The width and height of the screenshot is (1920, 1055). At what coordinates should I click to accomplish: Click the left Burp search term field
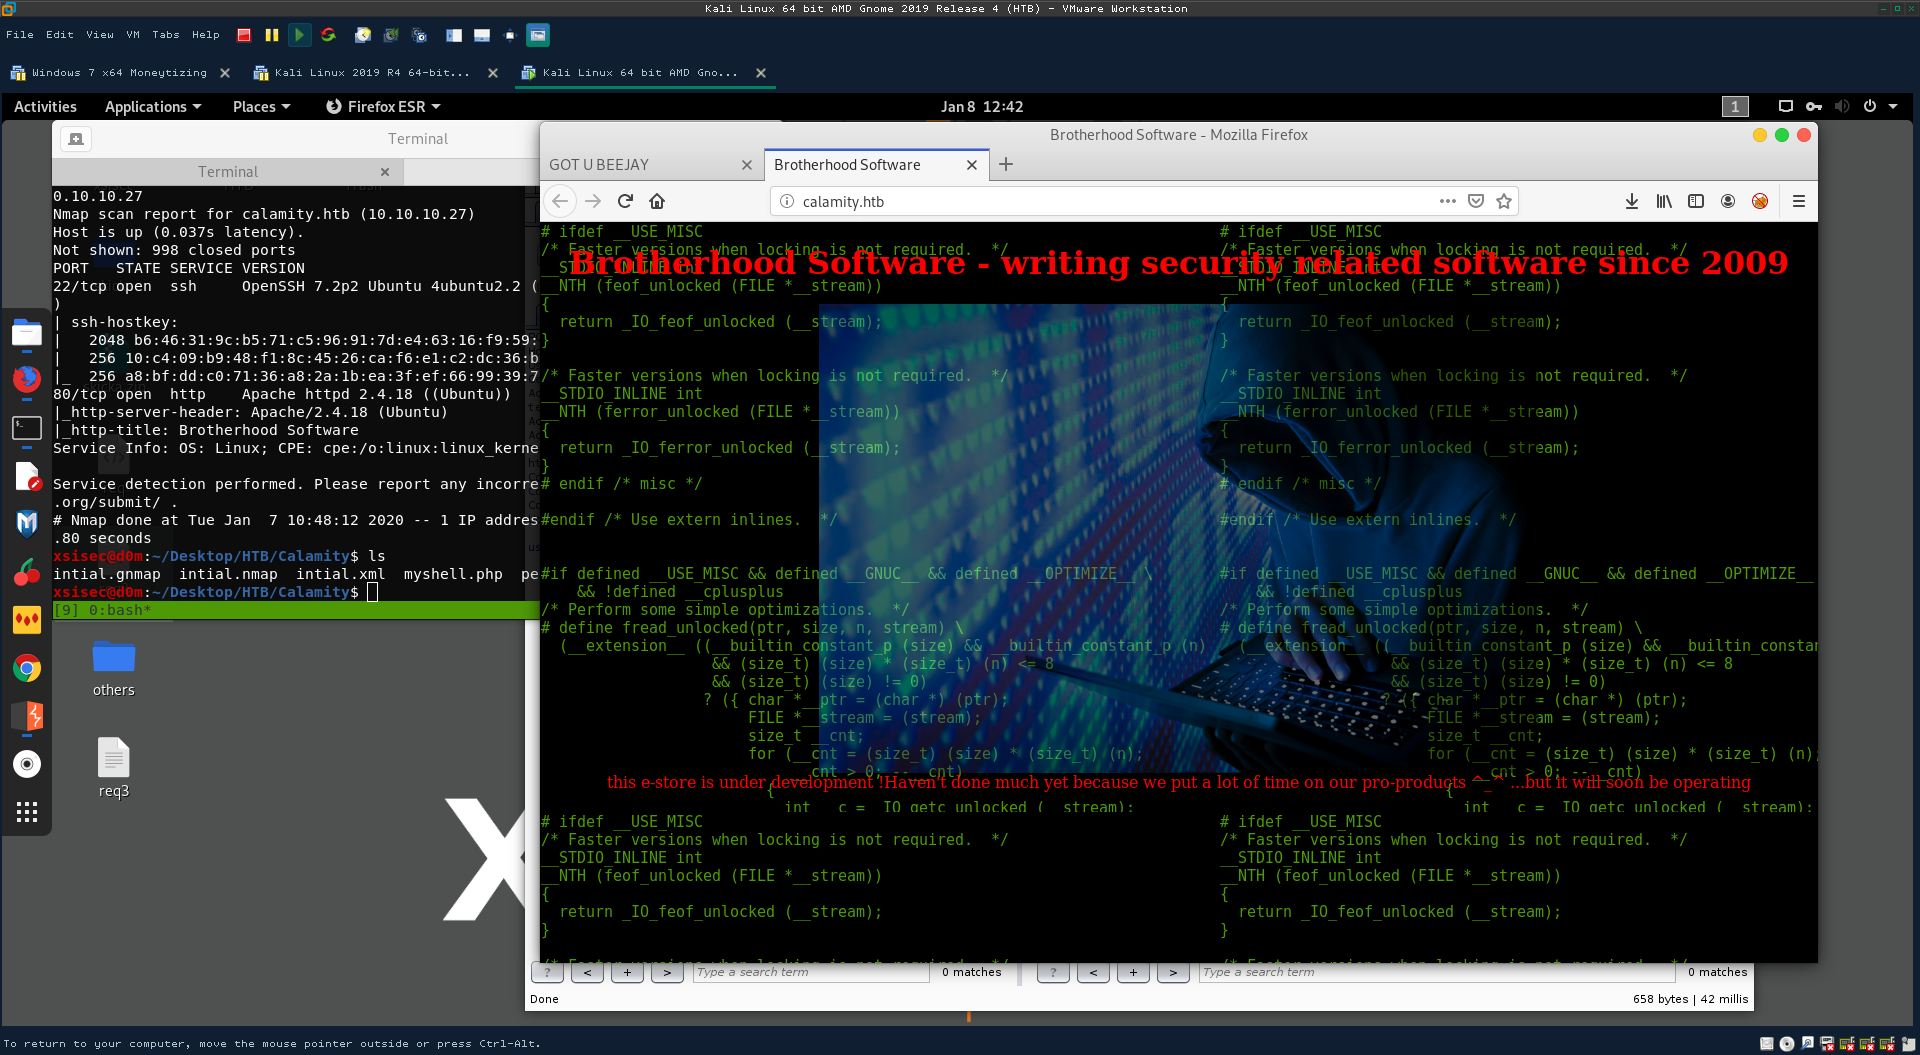(810, 972)
